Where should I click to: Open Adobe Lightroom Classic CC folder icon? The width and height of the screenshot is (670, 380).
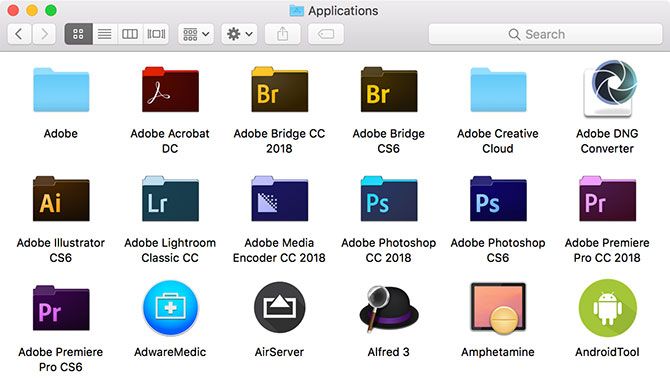pyautogui.click(x=170, y=199)
